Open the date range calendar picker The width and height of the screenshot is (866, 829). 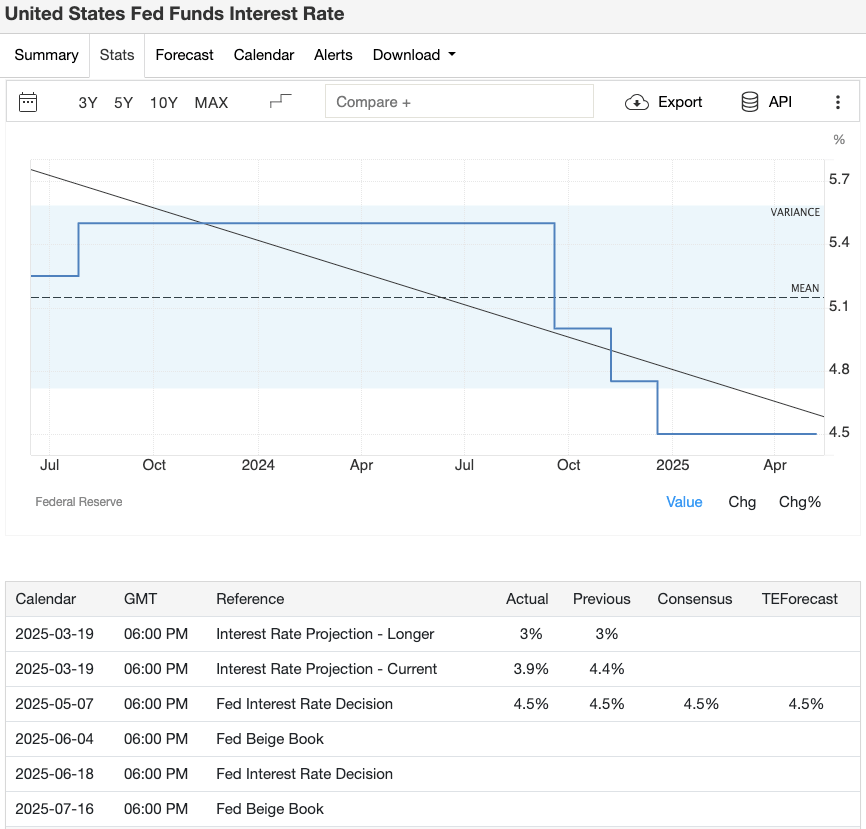tap(28, 102)
